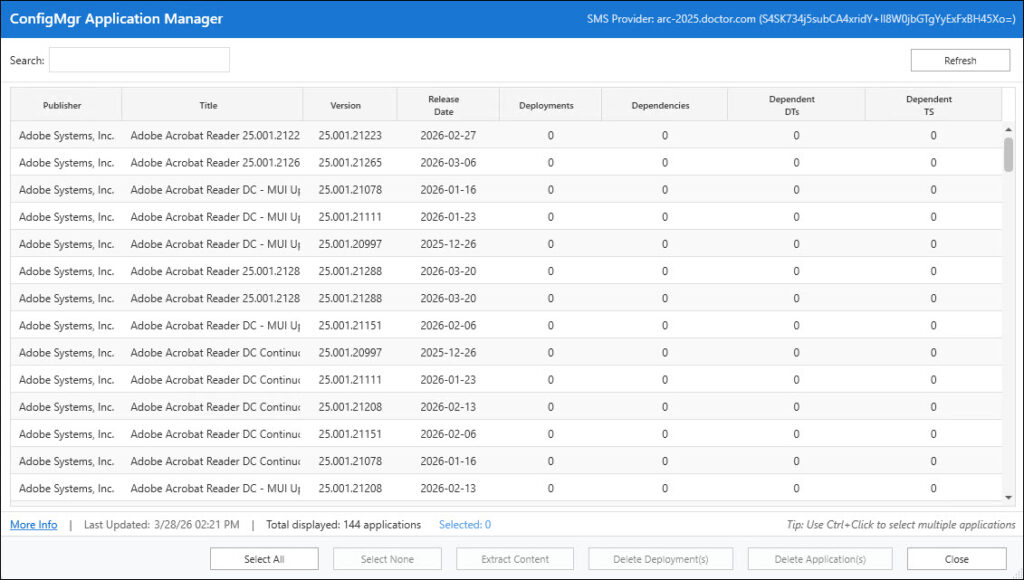Viewport: 1024px width, 580px height.
Task: Select the row with version 25.001.21265
Action: pos(350,162)
